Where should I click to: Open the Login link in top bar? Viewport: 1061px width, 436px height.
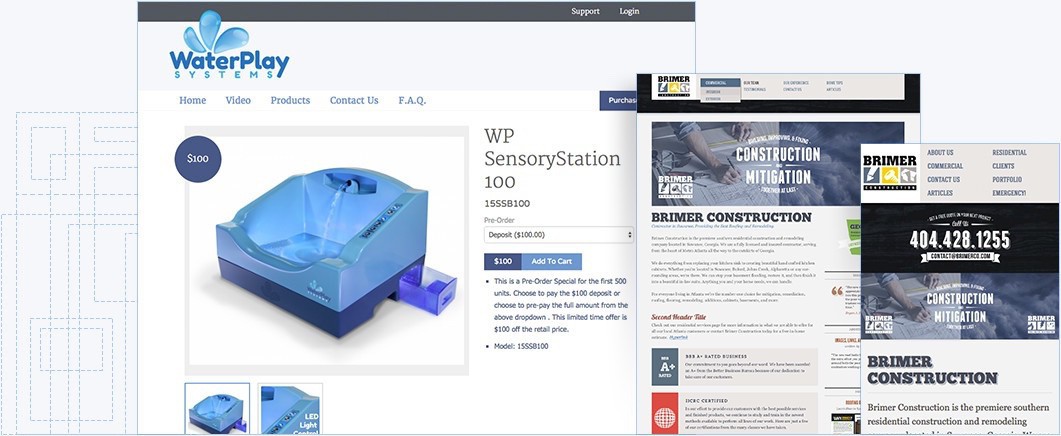629,12
